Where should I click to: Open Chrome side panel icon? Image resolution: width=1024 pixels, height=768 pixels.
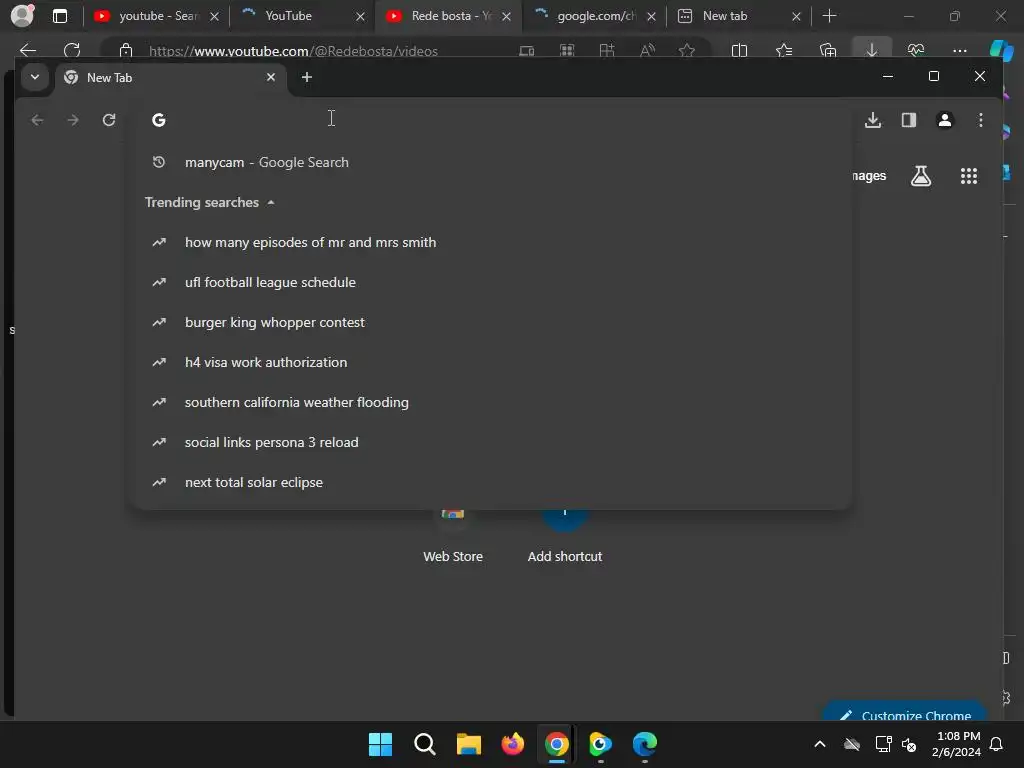coord(908,120)
